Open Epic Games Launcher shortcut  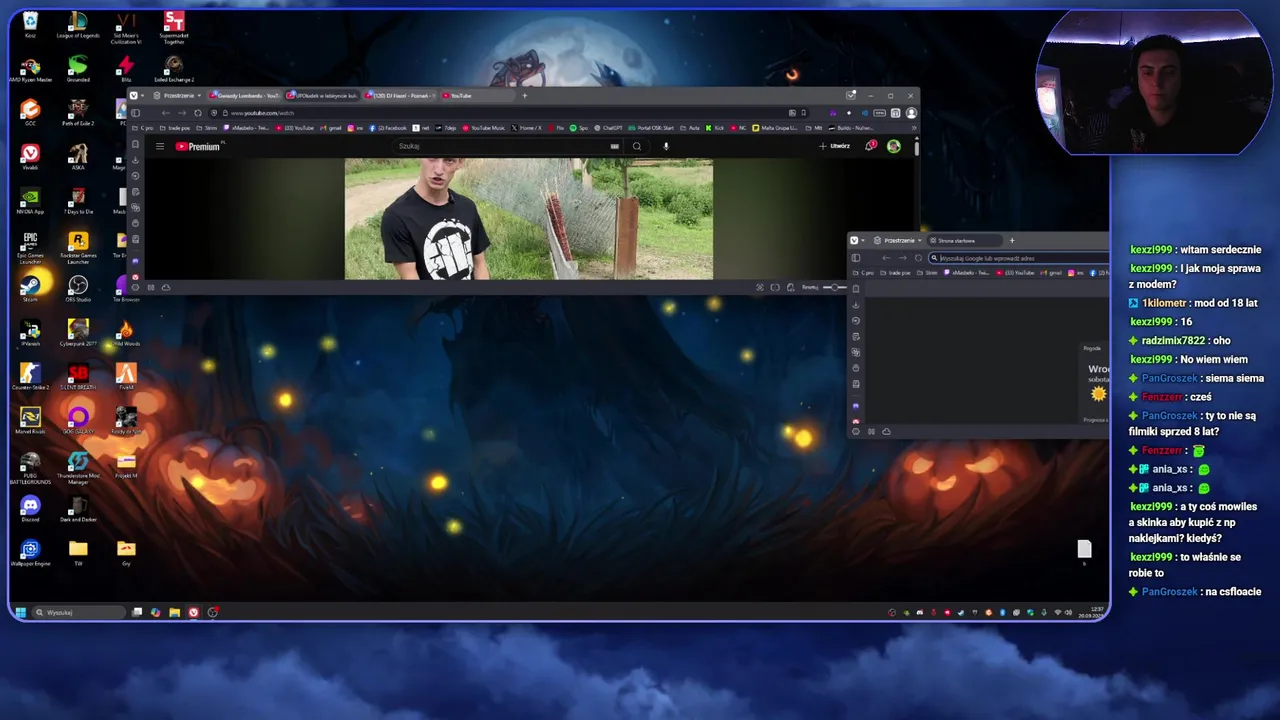30,247
